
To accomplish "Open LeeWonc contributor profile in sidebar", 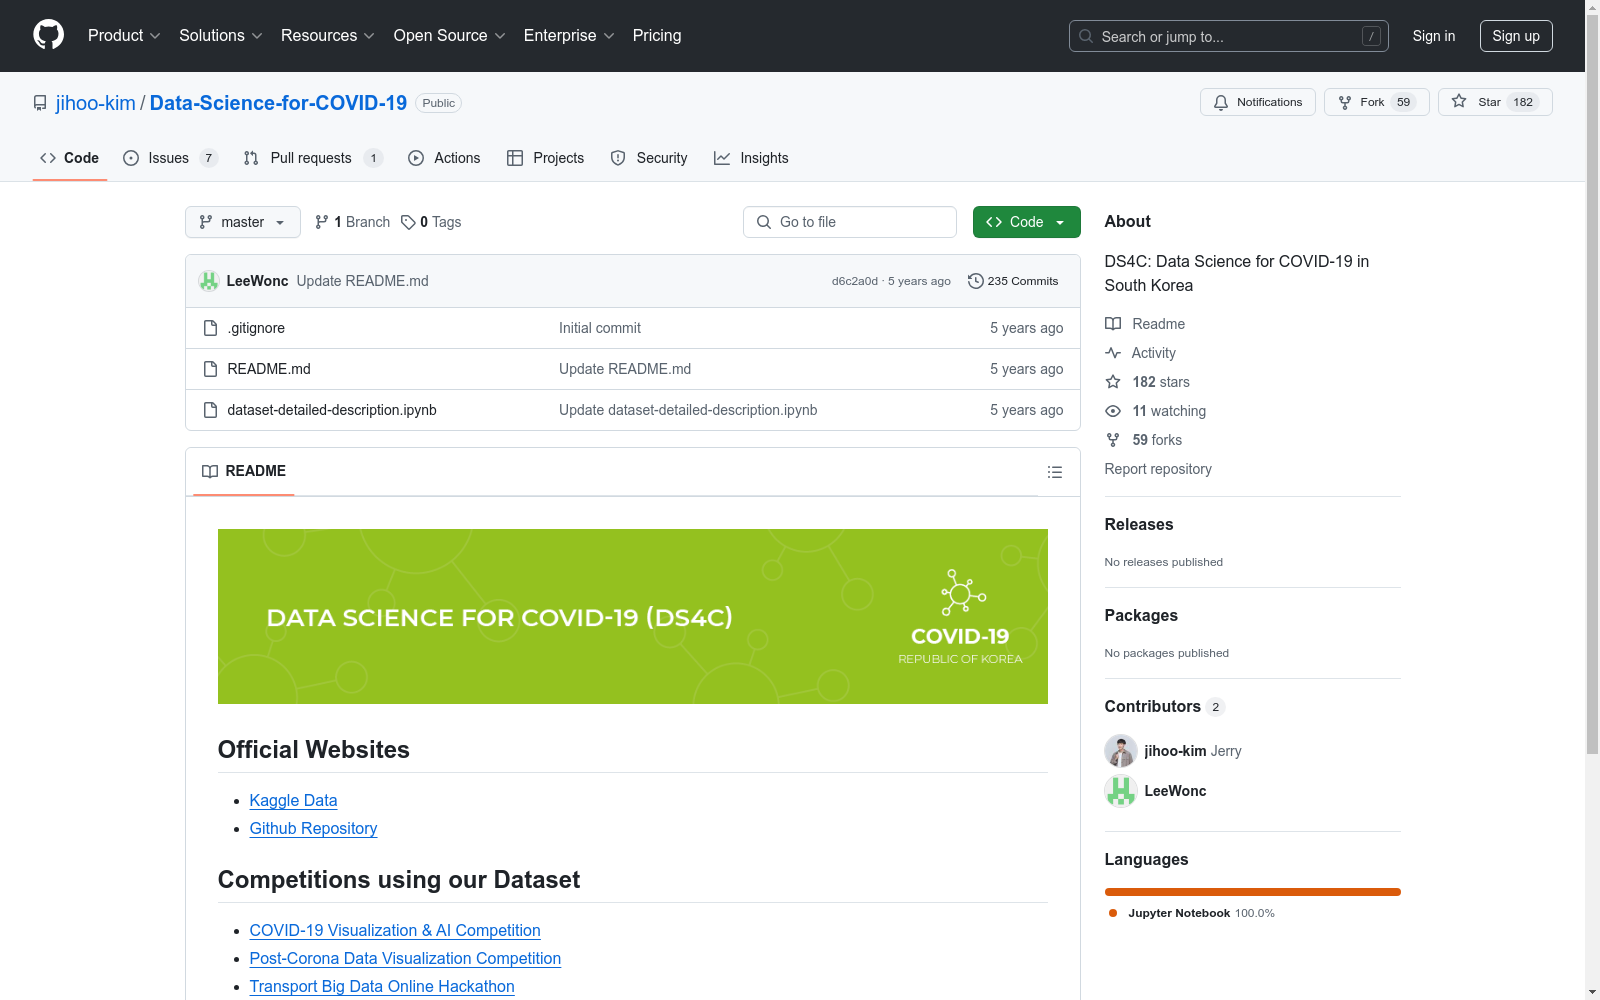I will tap(1175, 791).
